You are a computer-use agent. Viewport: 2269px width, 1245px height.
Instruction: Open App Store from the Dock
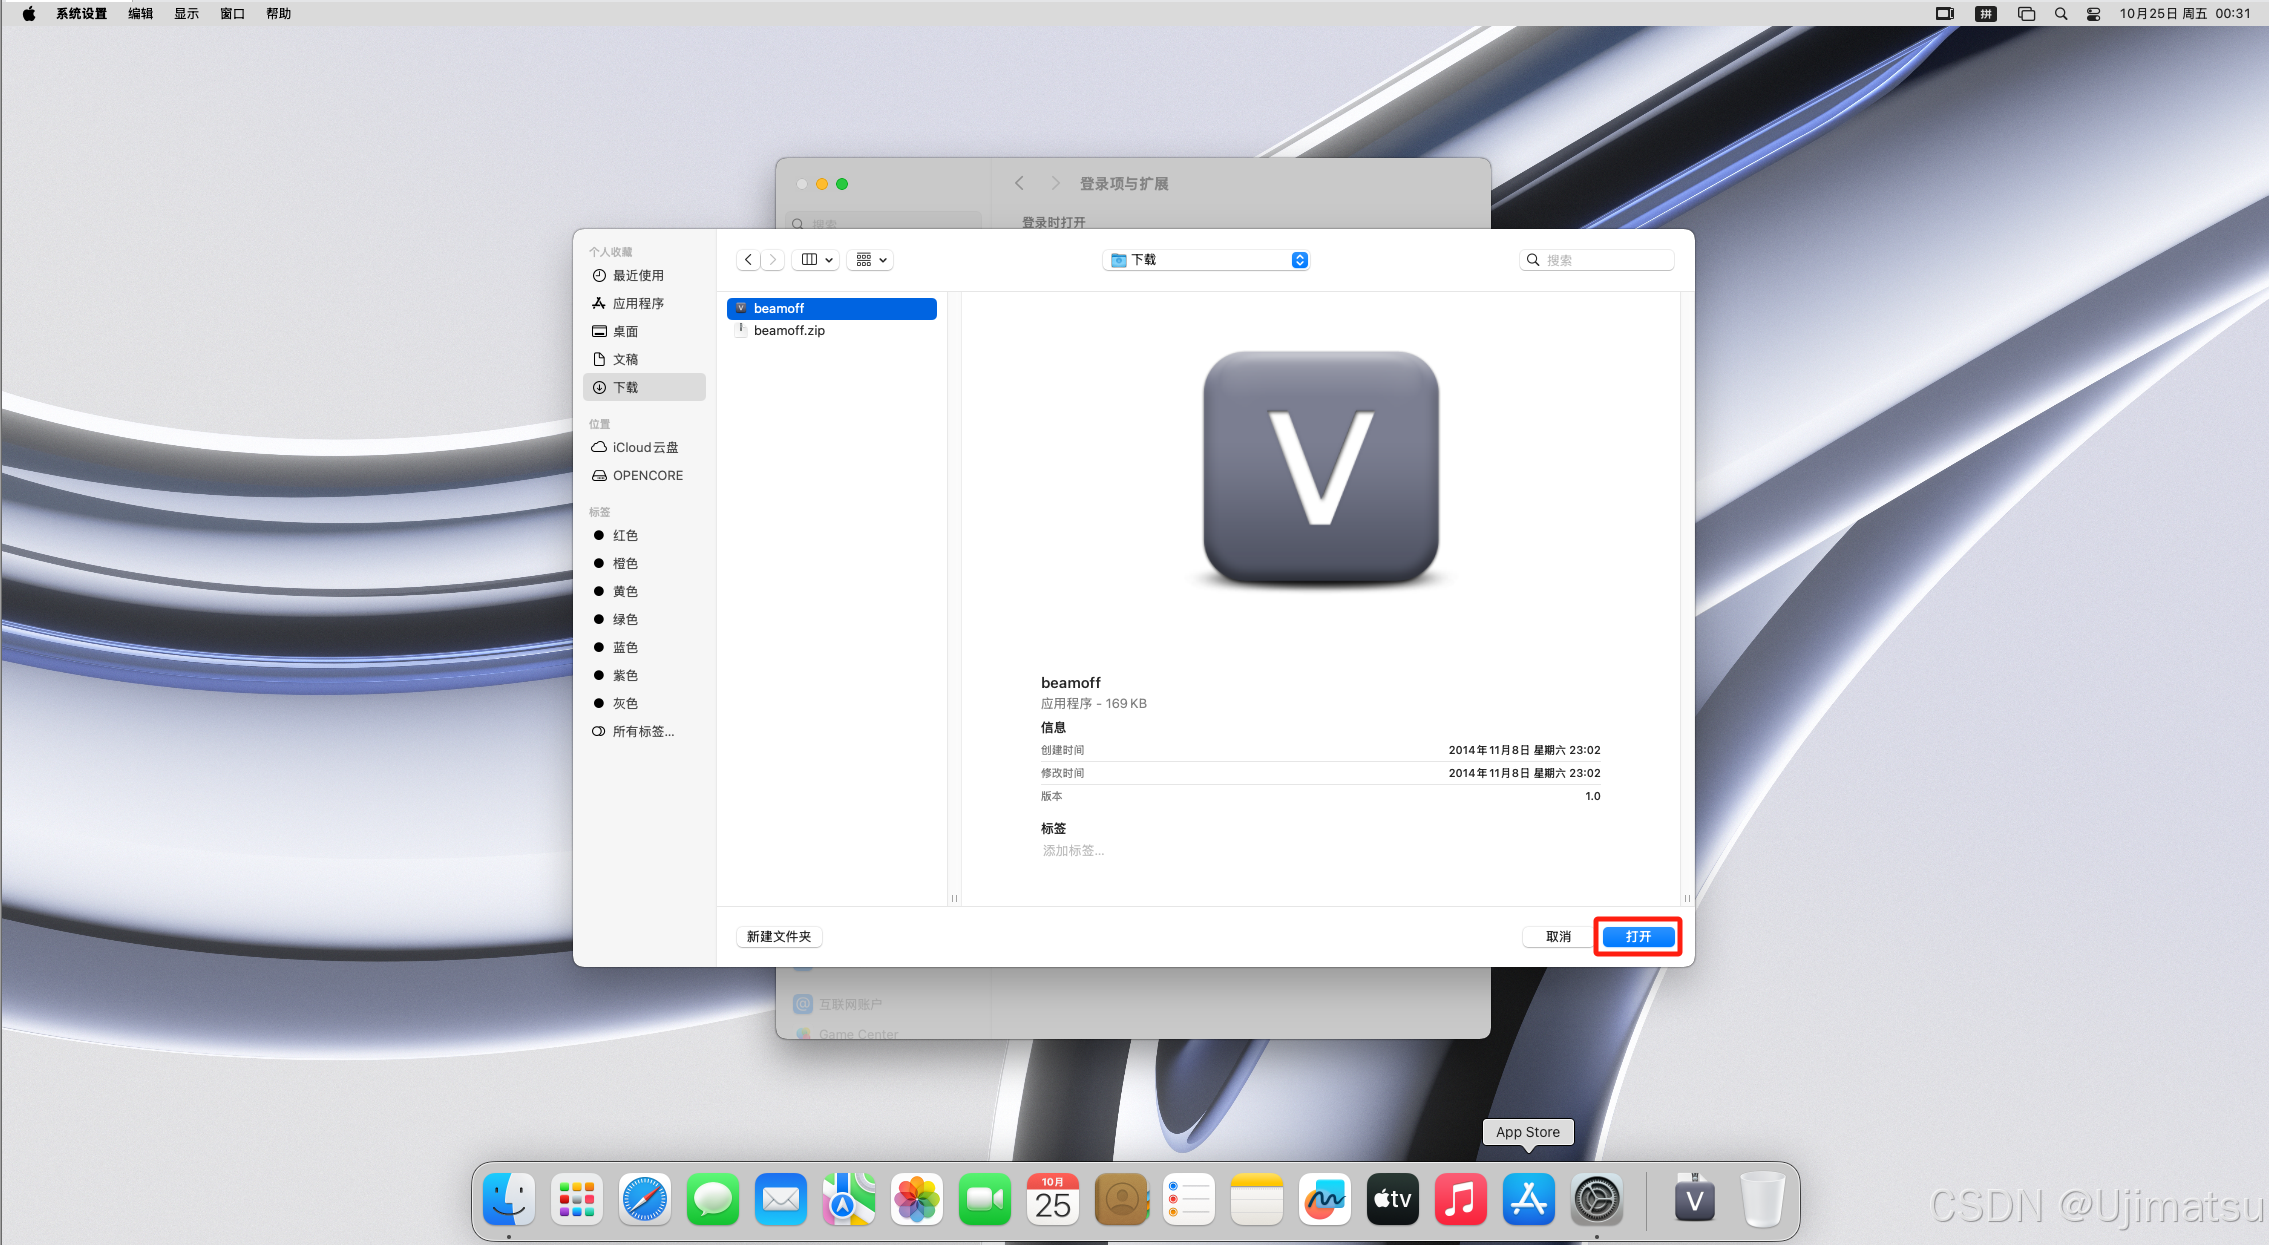[1529, 1199]
